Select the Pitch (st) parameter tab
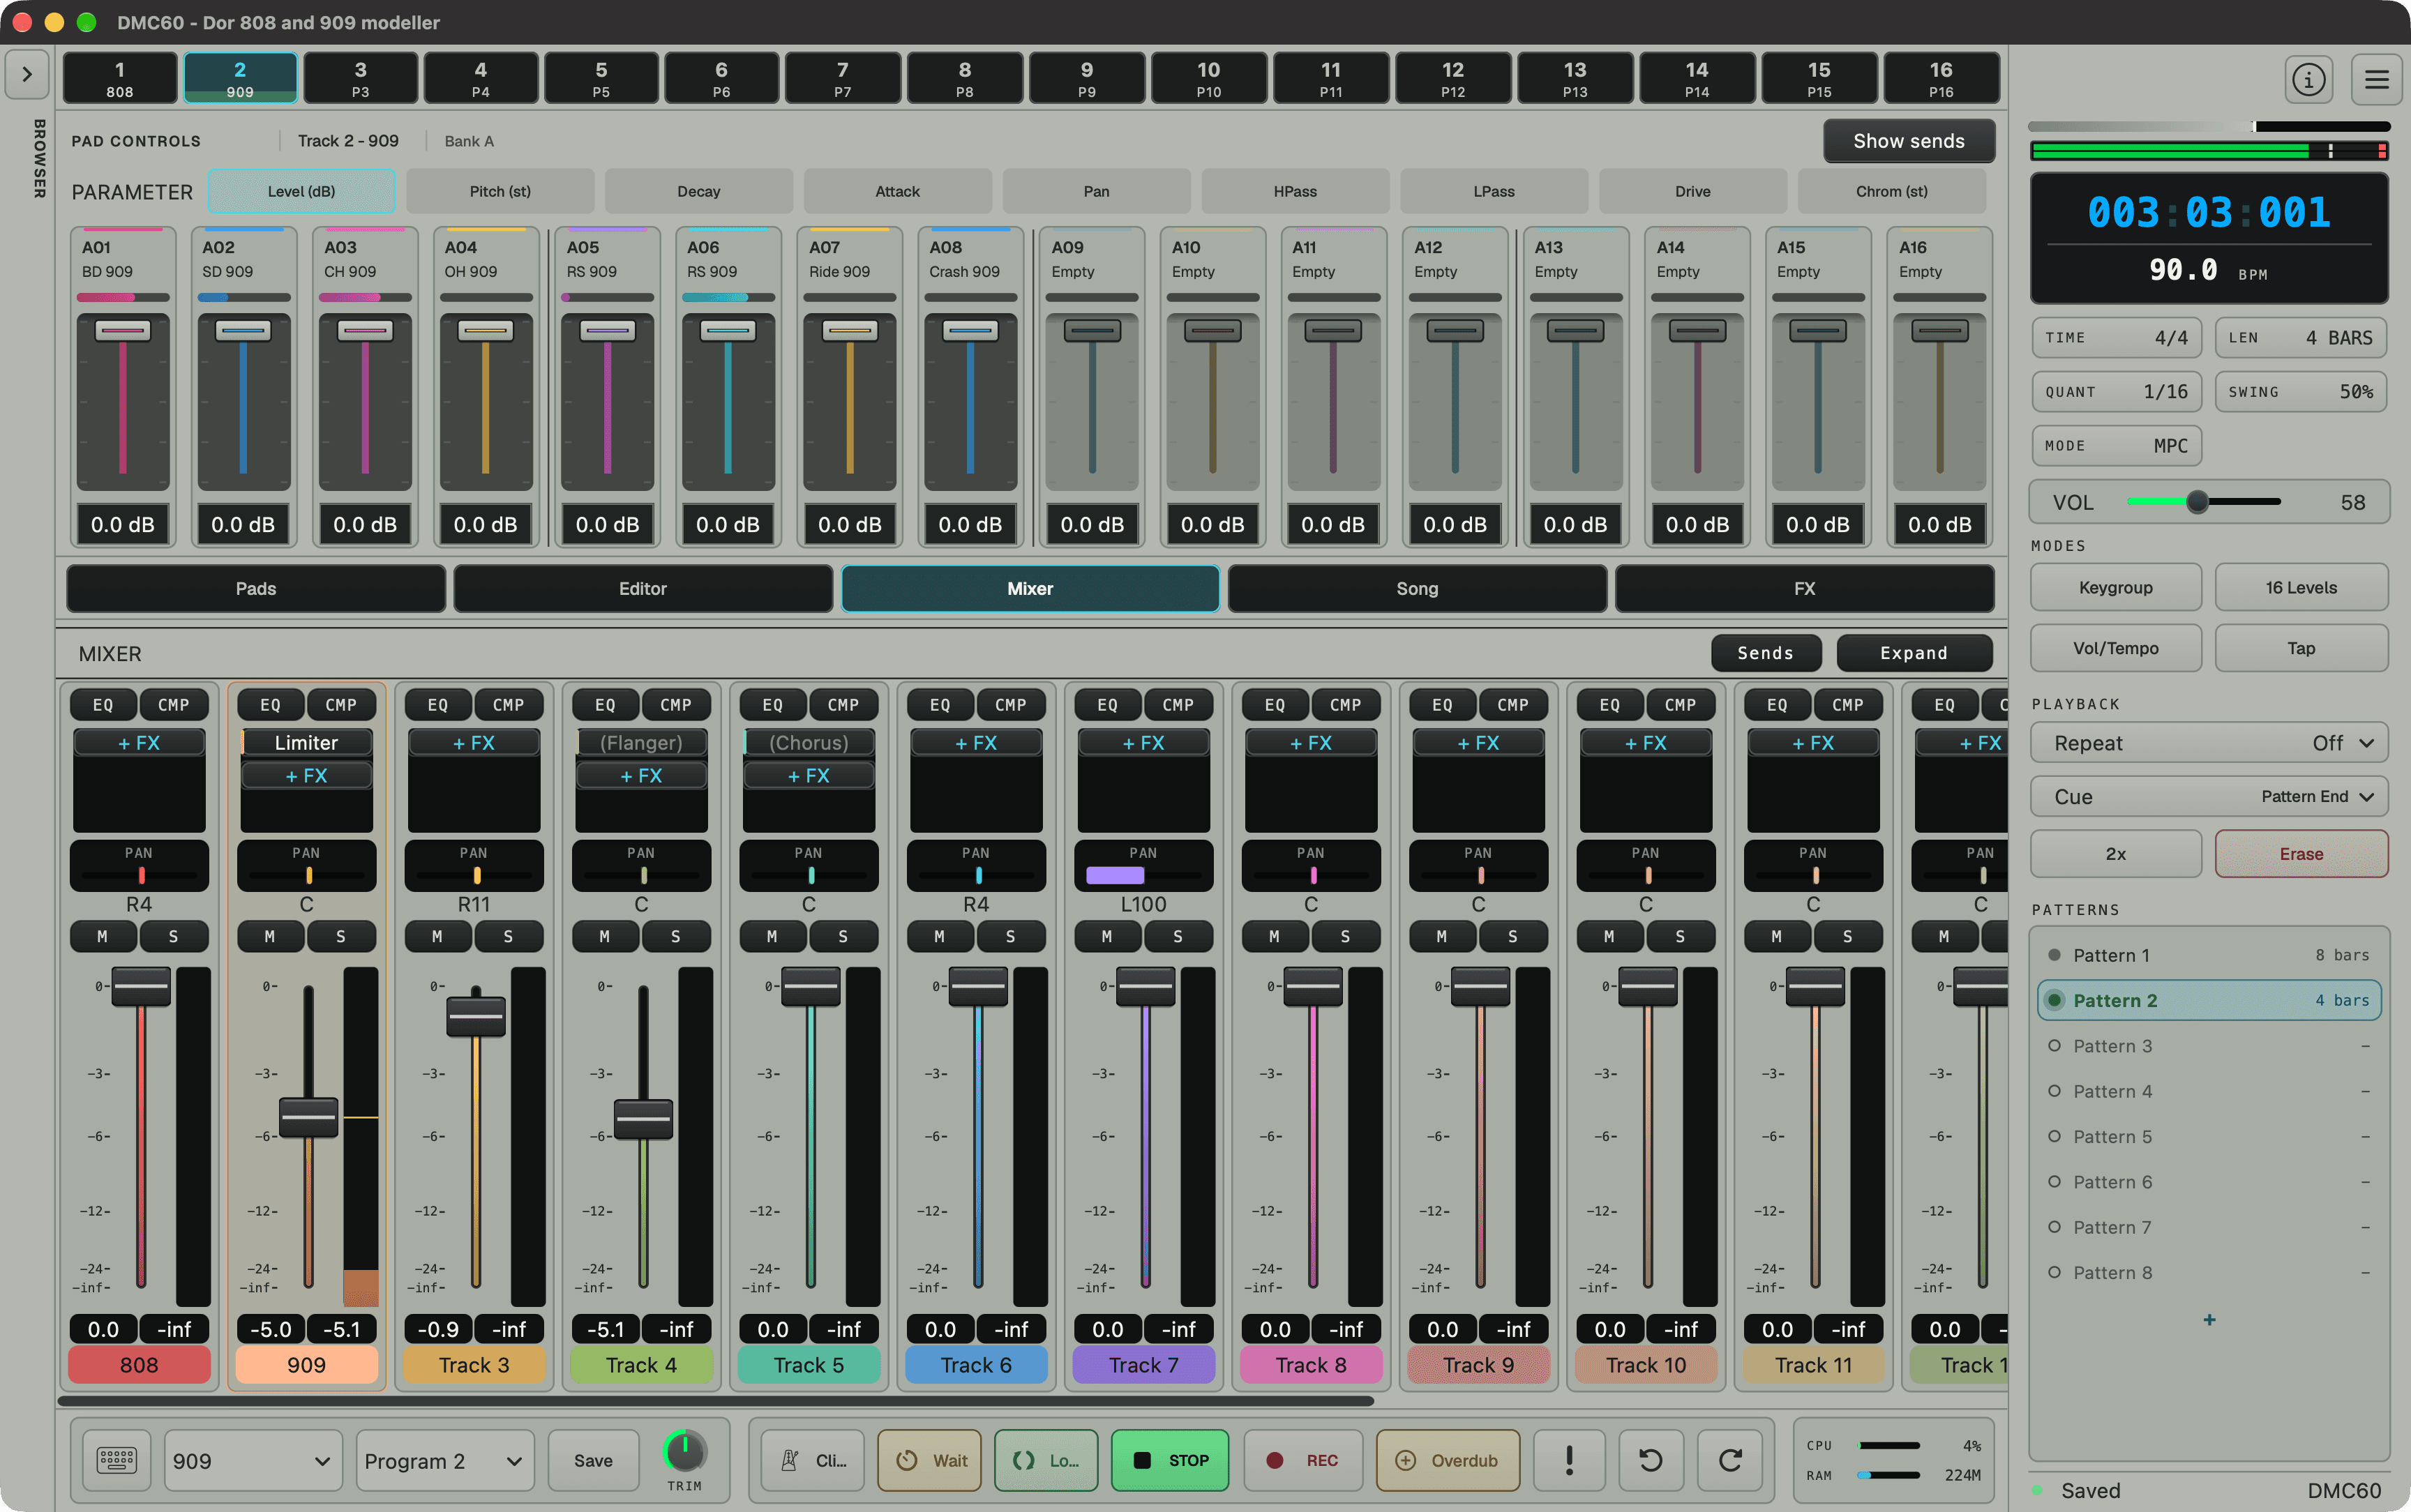The height and width of the screenshot is (1512, 2411). pyautogui.click(x=500, y=191)
